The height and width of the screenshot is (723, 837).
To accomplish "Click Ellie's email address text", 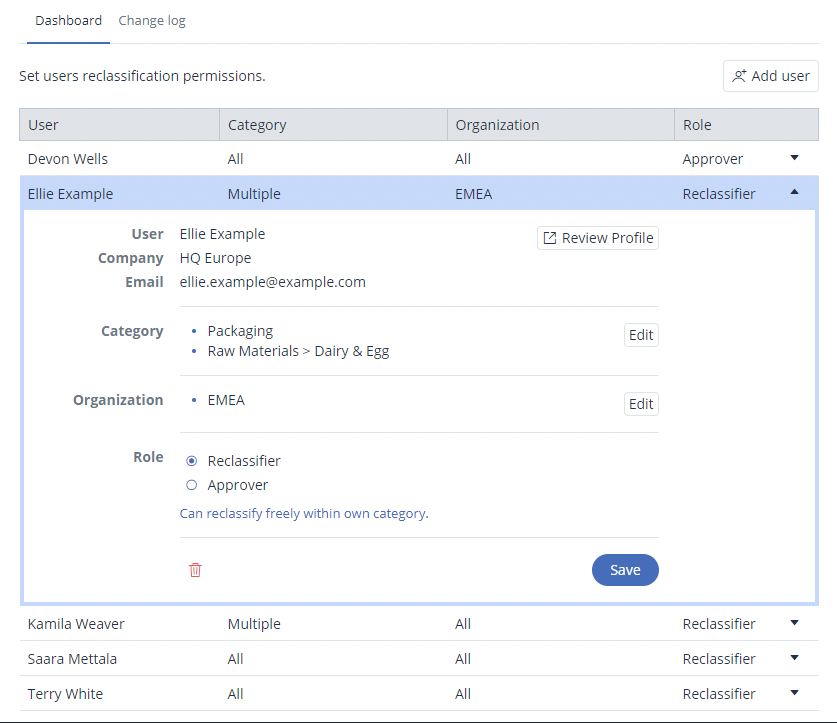I will click(x=273, y=282).
